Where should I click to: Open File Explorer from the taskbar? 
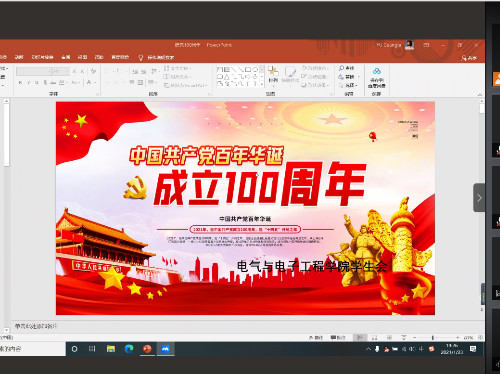pos(111,349)
